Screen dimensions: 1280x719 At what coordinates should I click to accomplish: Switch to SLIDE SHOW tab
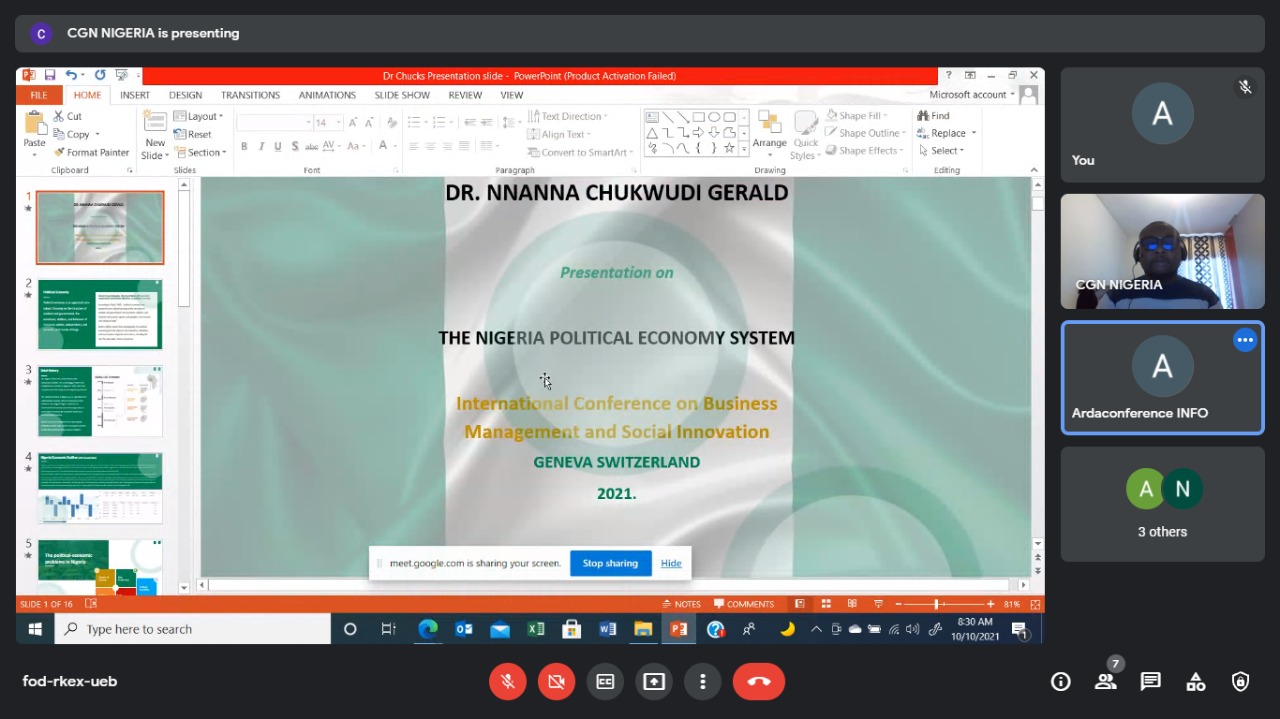coord(402,95)
